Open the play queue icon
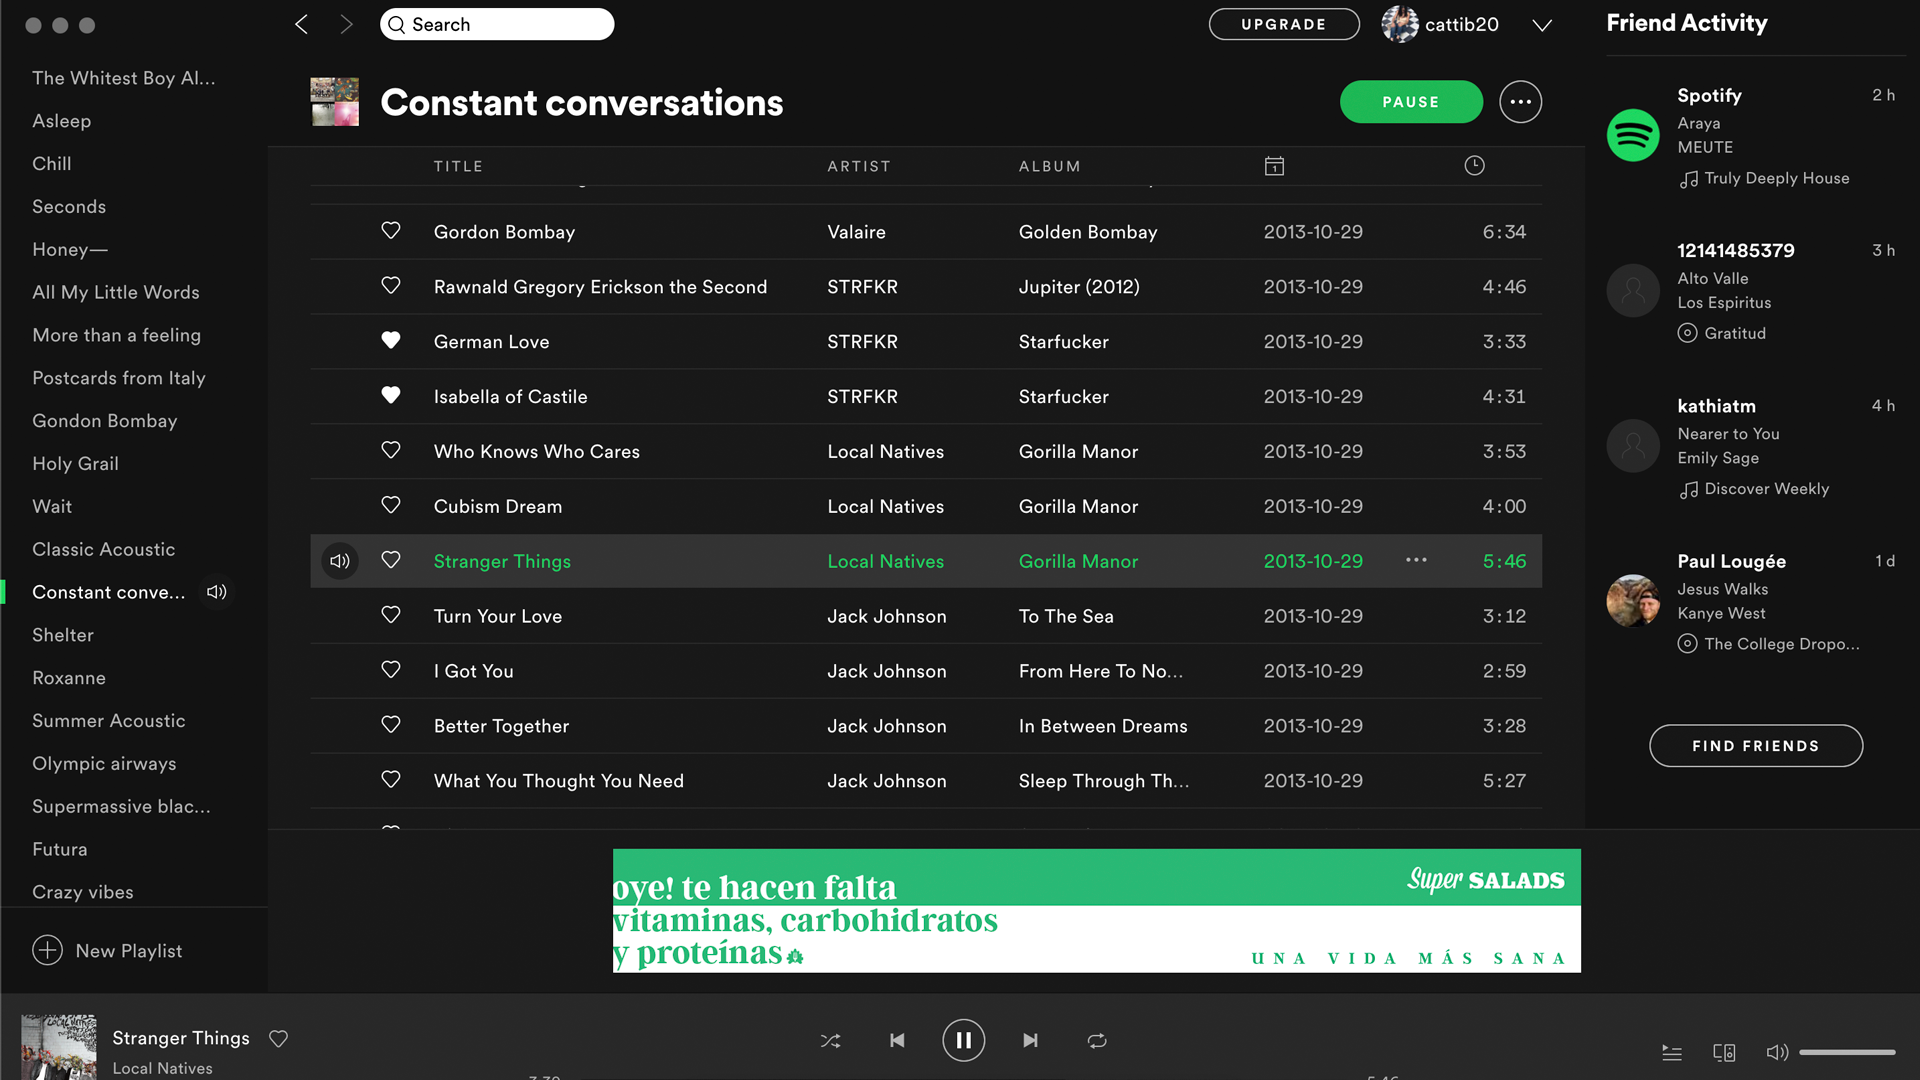 click(1672, 1052)
